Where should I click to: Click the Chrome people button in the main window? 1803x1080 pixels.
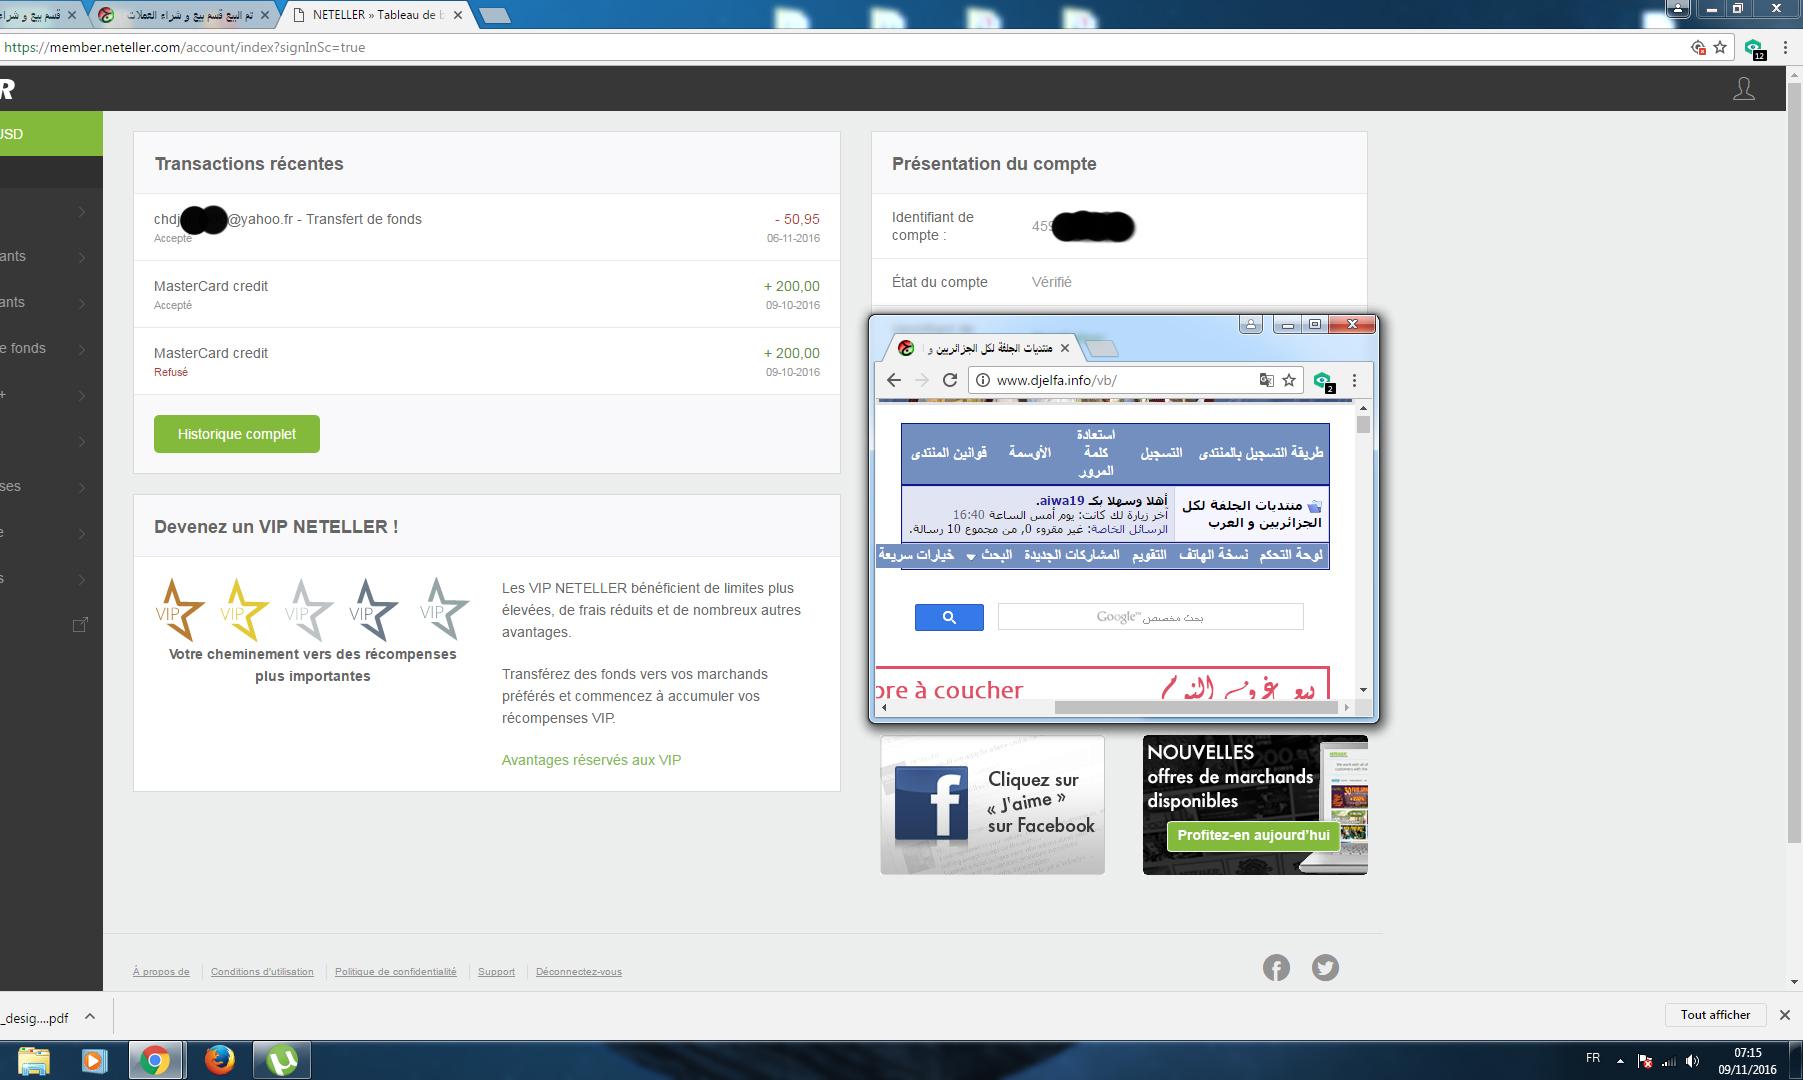click(1678, 8)
